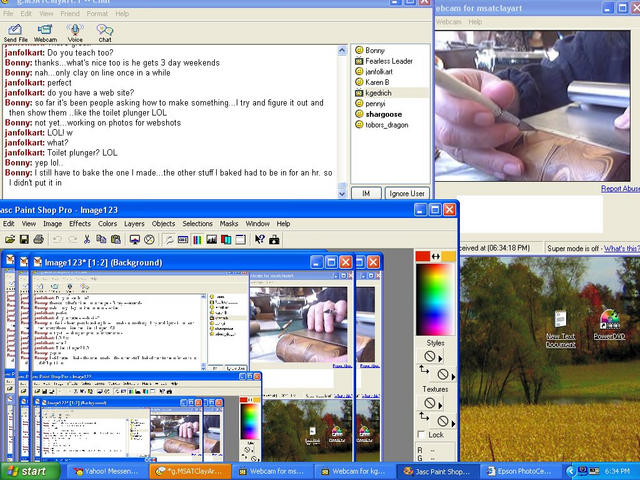Screen dimensions: 640x480
Task: Open the "What's this?" link
Action: (x=622, y=248)
